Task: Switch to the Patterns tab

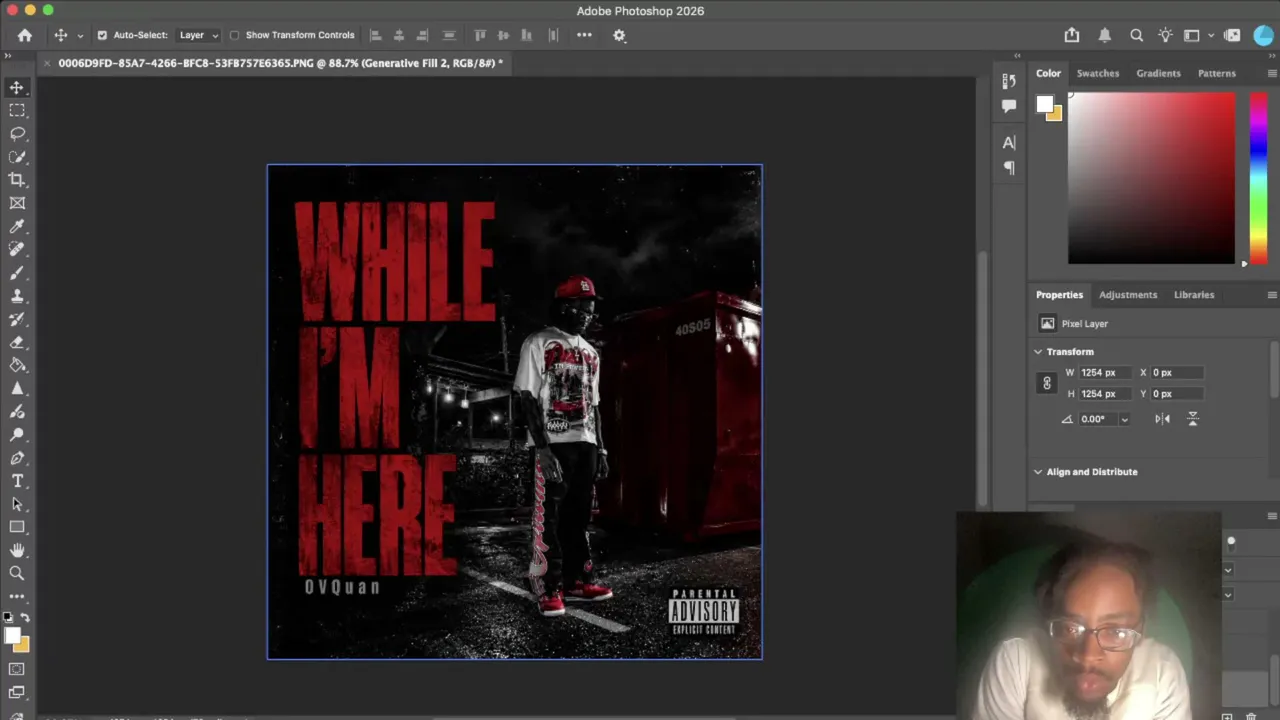Action: point(1216,73)
